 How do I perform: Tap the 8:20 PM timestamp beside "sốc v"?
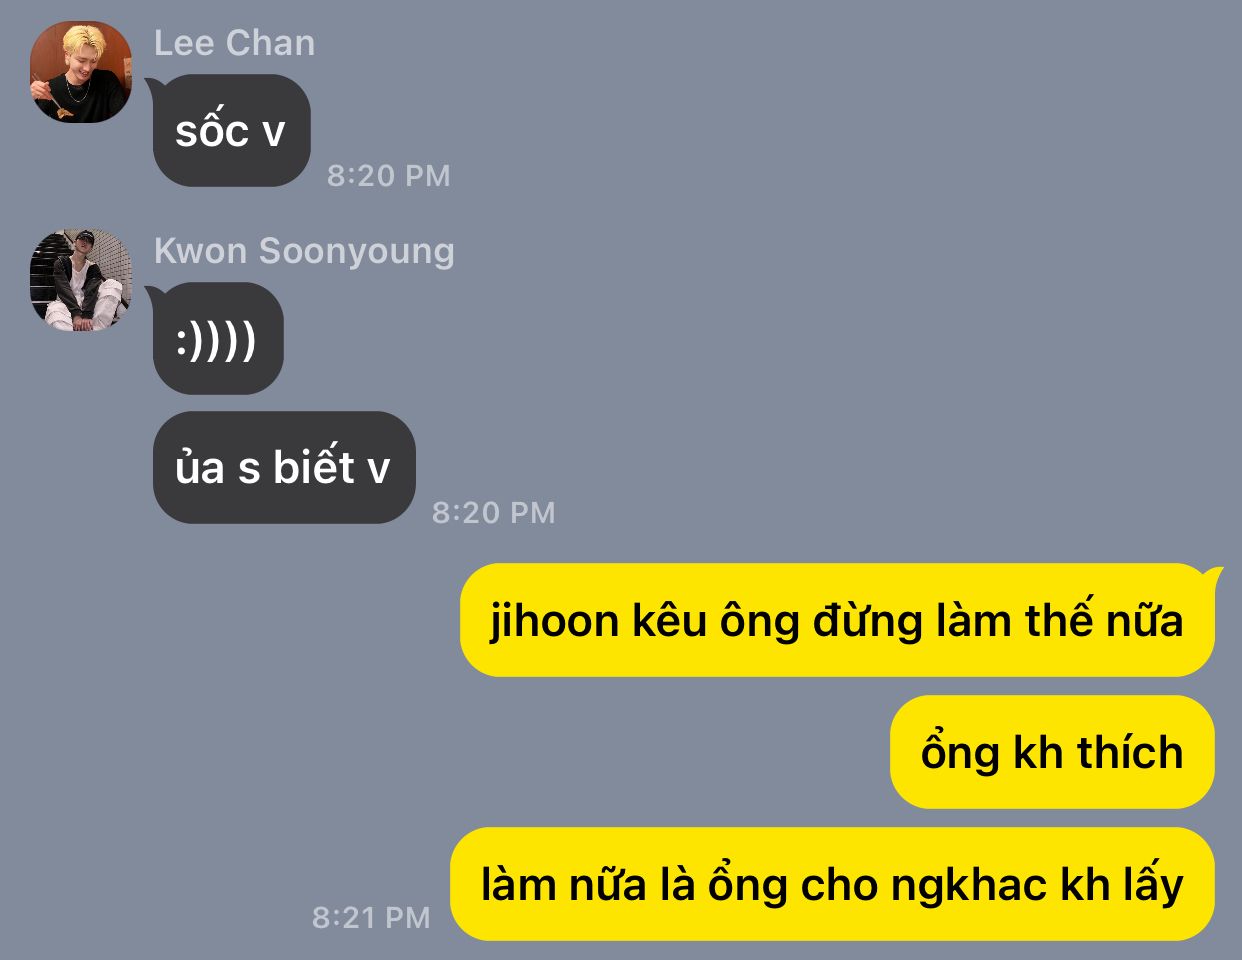click(x=389, y=176)
